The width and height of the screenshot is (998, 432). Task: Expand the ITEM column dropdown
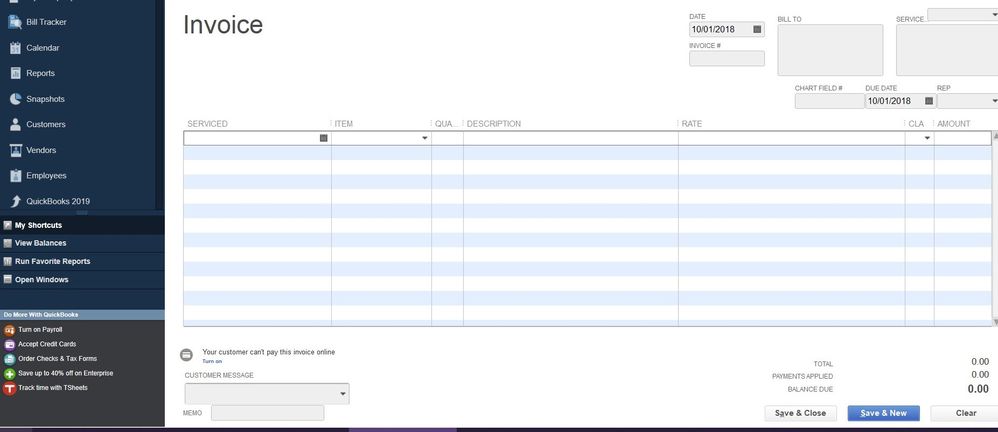(425, 138)
